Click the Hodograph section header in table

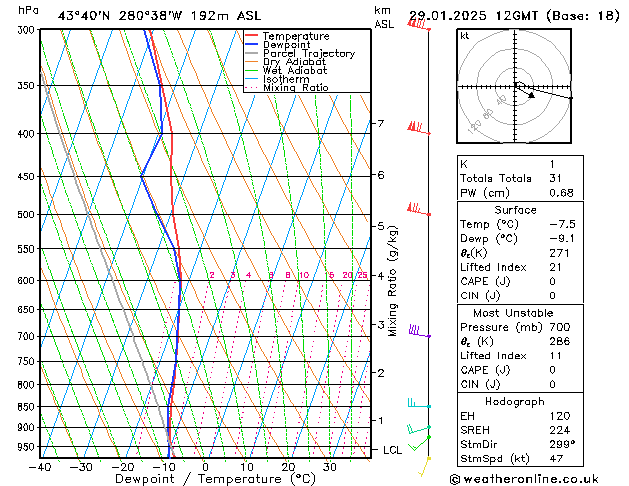coord(516,401)
